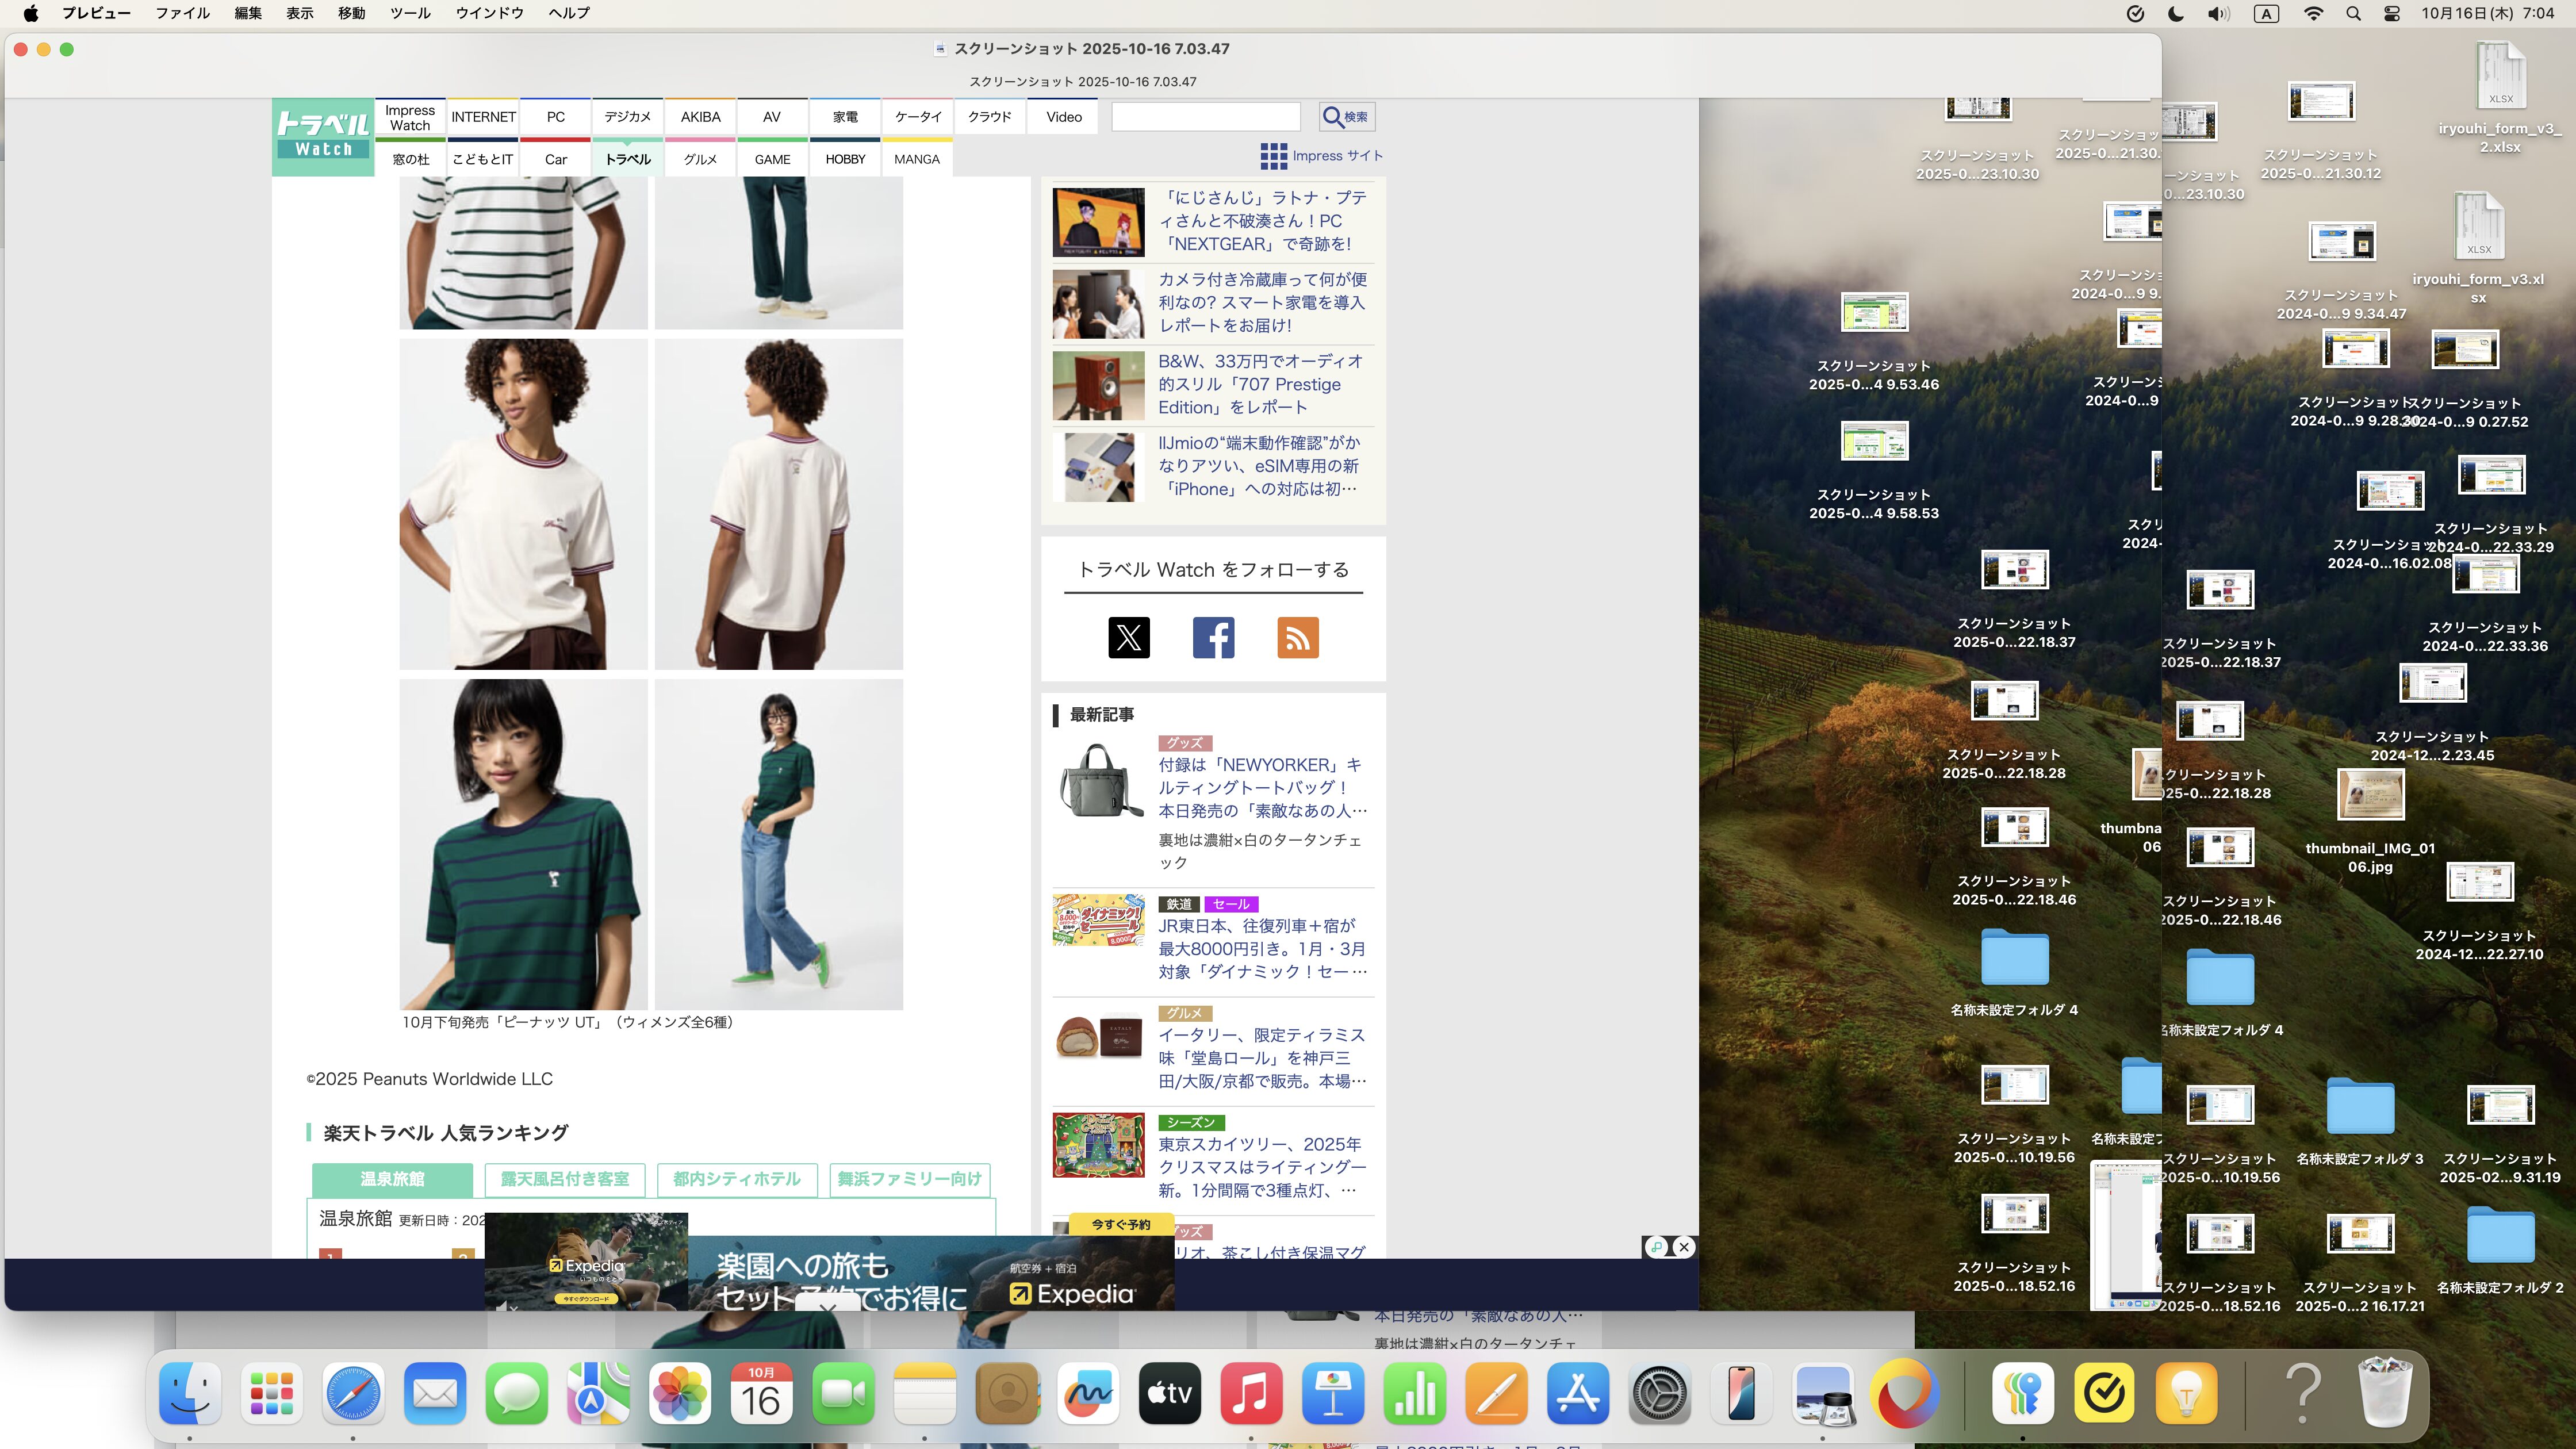Select the 露天風呂付き客室 ranking tab

[565, 1179]
